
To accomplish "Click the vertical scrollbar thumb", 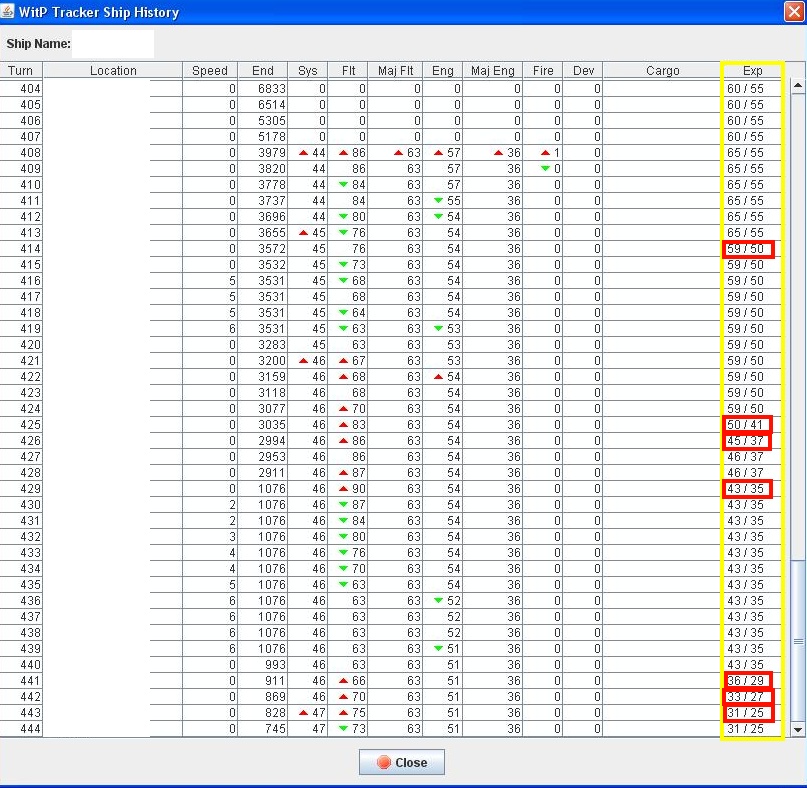I will pyautogui.click(x=798, y=641).
